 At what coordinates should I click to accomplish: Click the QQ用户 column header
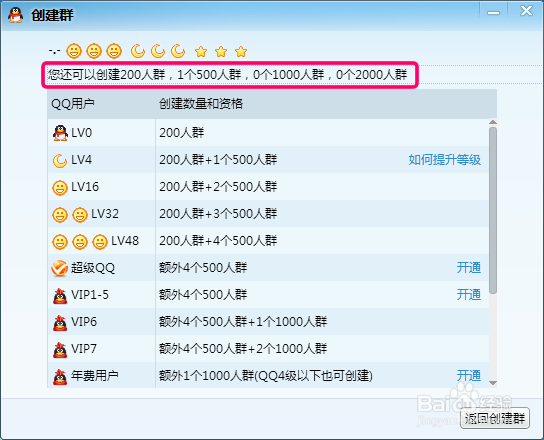tap(73, 104)
